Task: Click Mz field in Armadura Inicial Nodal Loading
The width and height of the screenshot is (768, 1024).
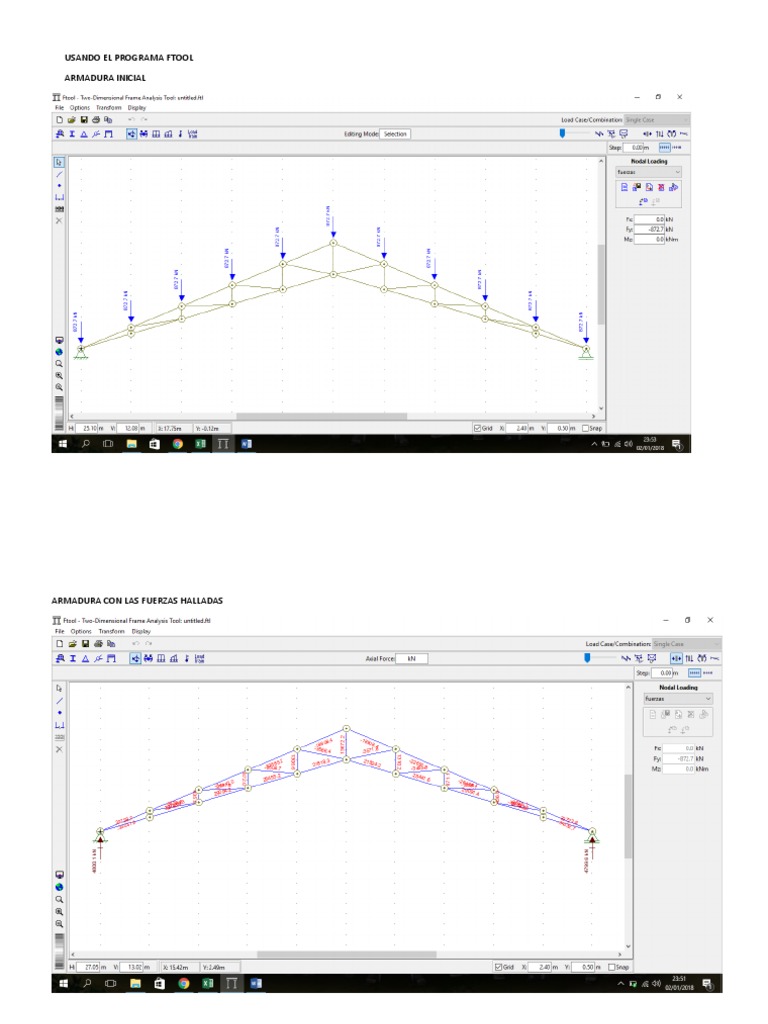Action: [649, 240]
